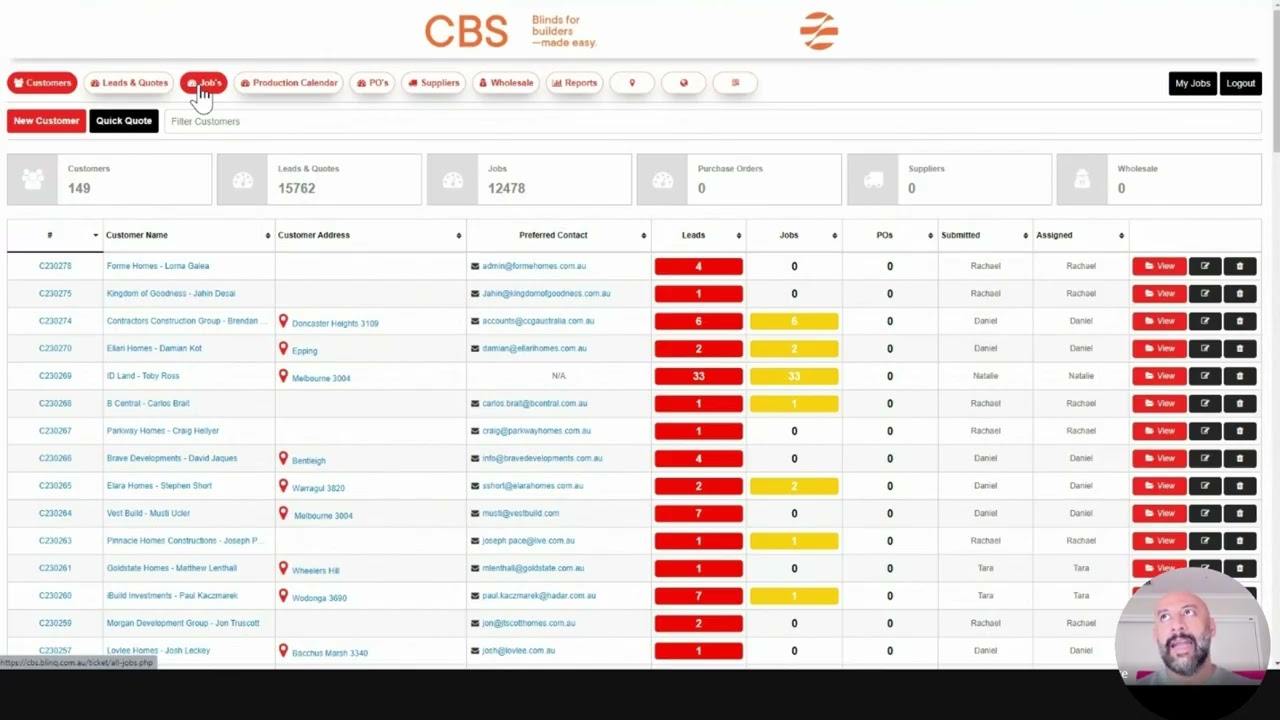Image resolution: width=1280 pixels, height=720 pixels.
Task: Sort by the # column arrow
Action: click(x=96, y=235)
